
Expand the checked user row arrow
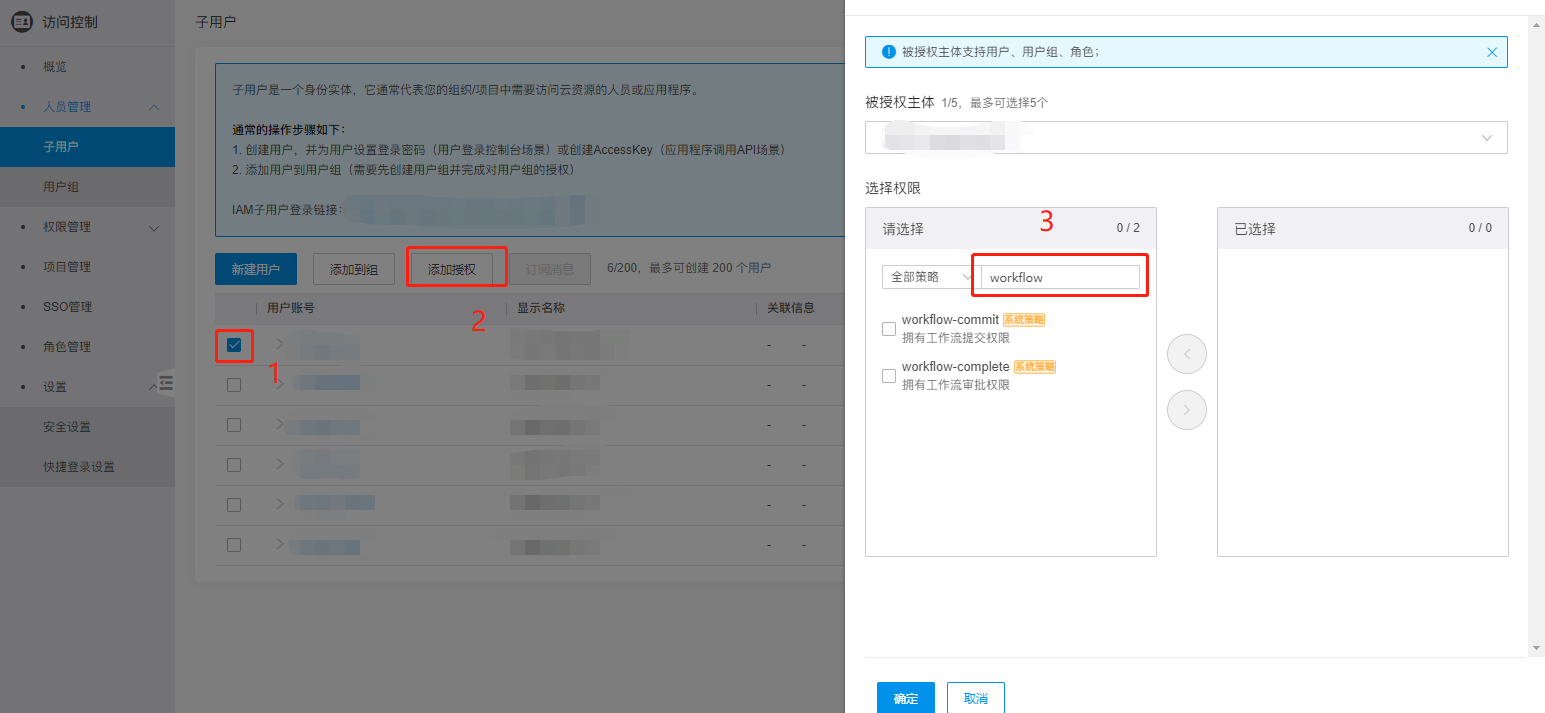280,345
